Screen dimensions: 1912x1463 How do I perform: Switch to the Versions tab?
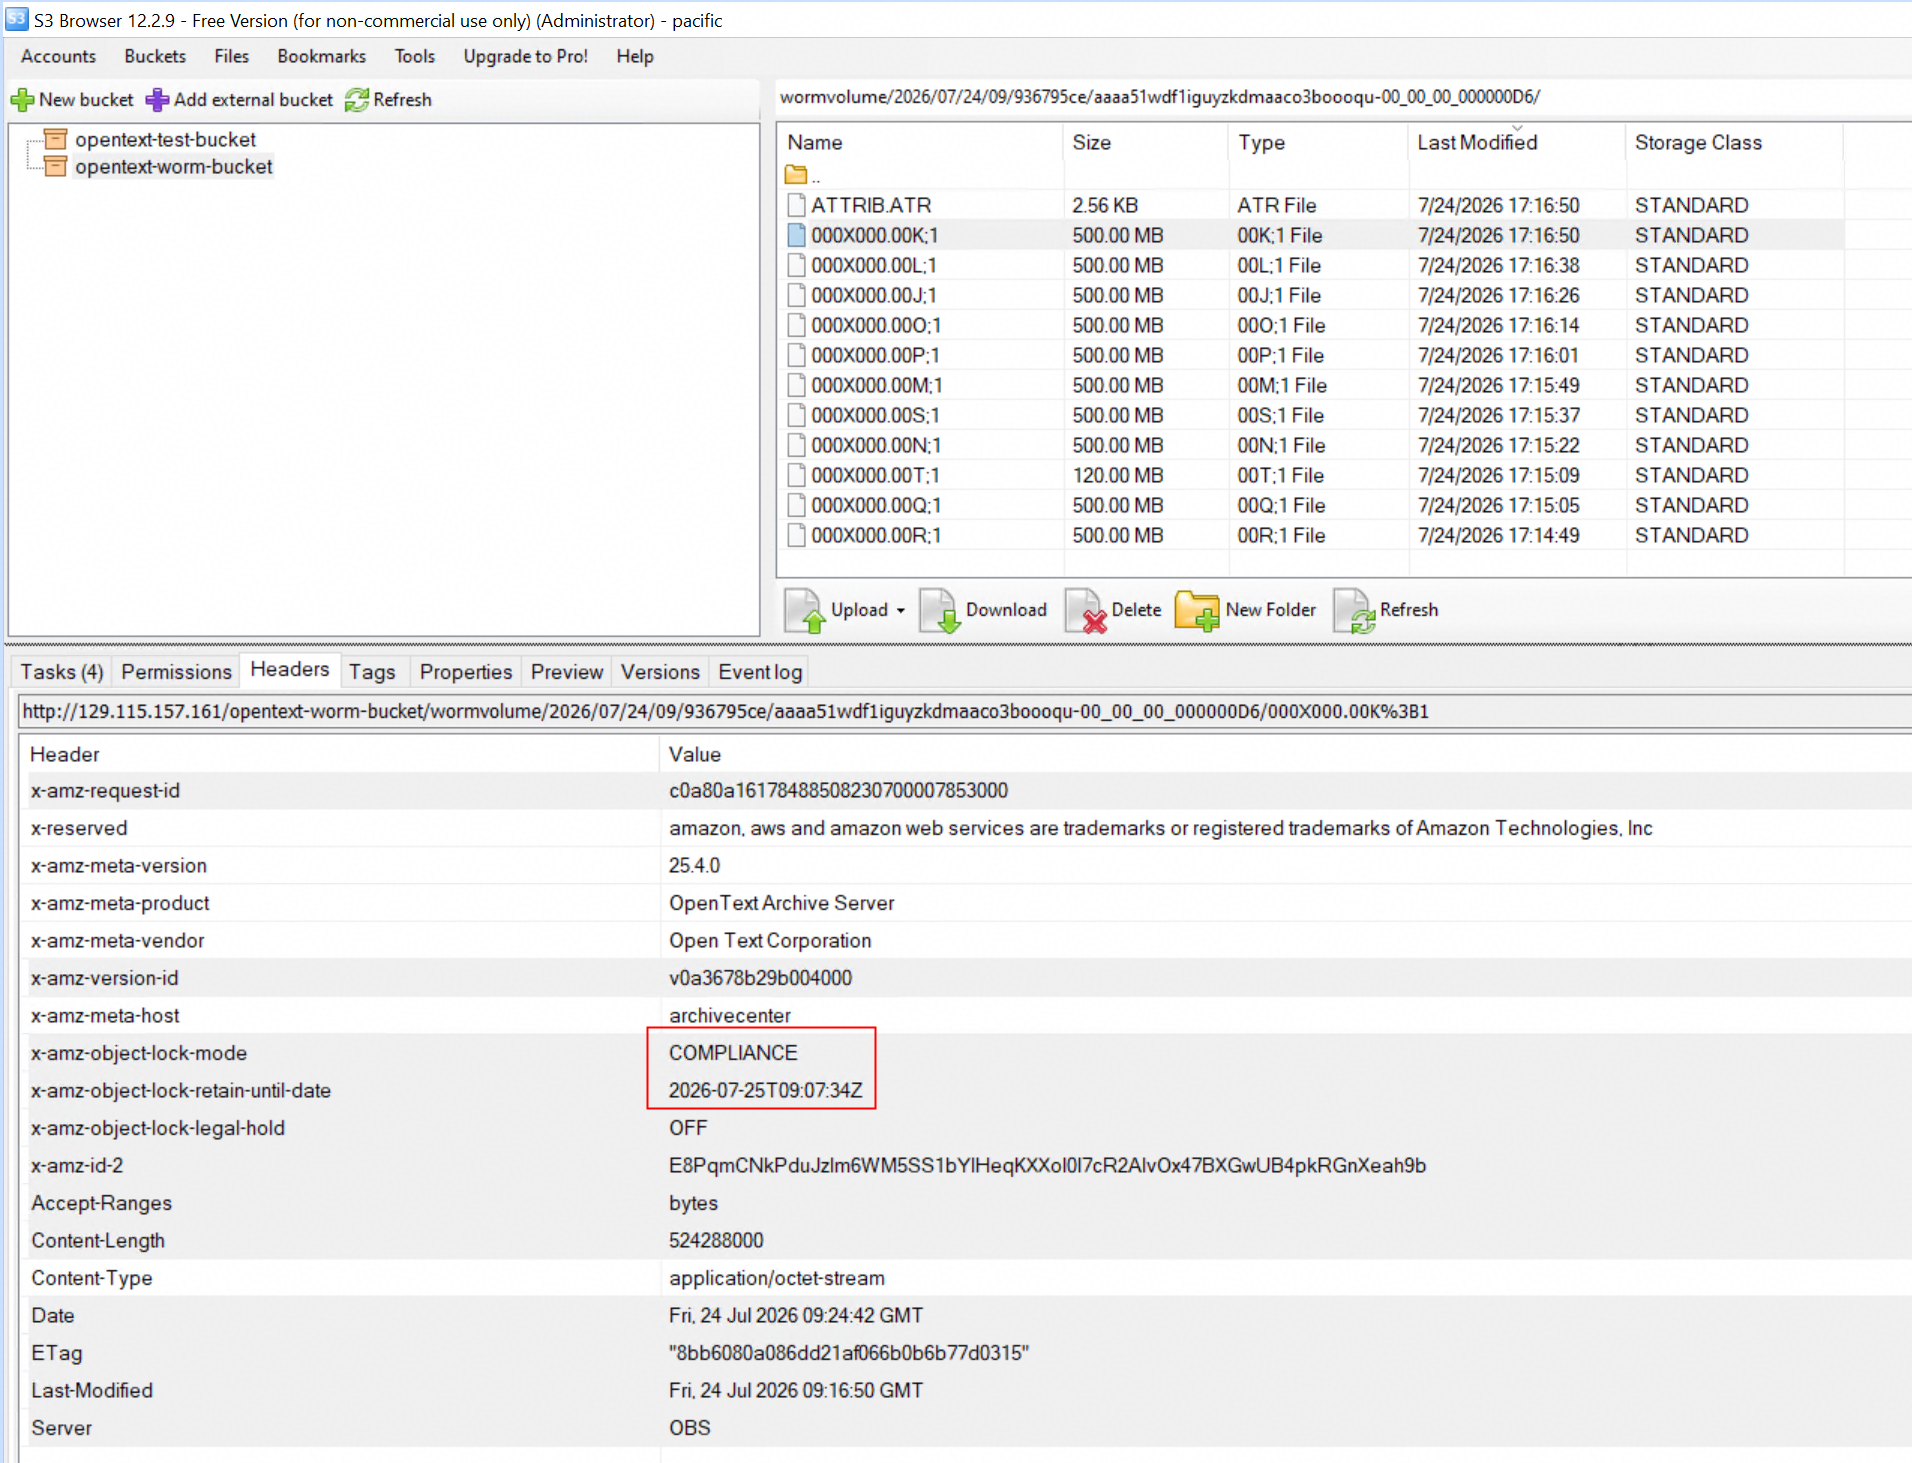click(660, 672)
